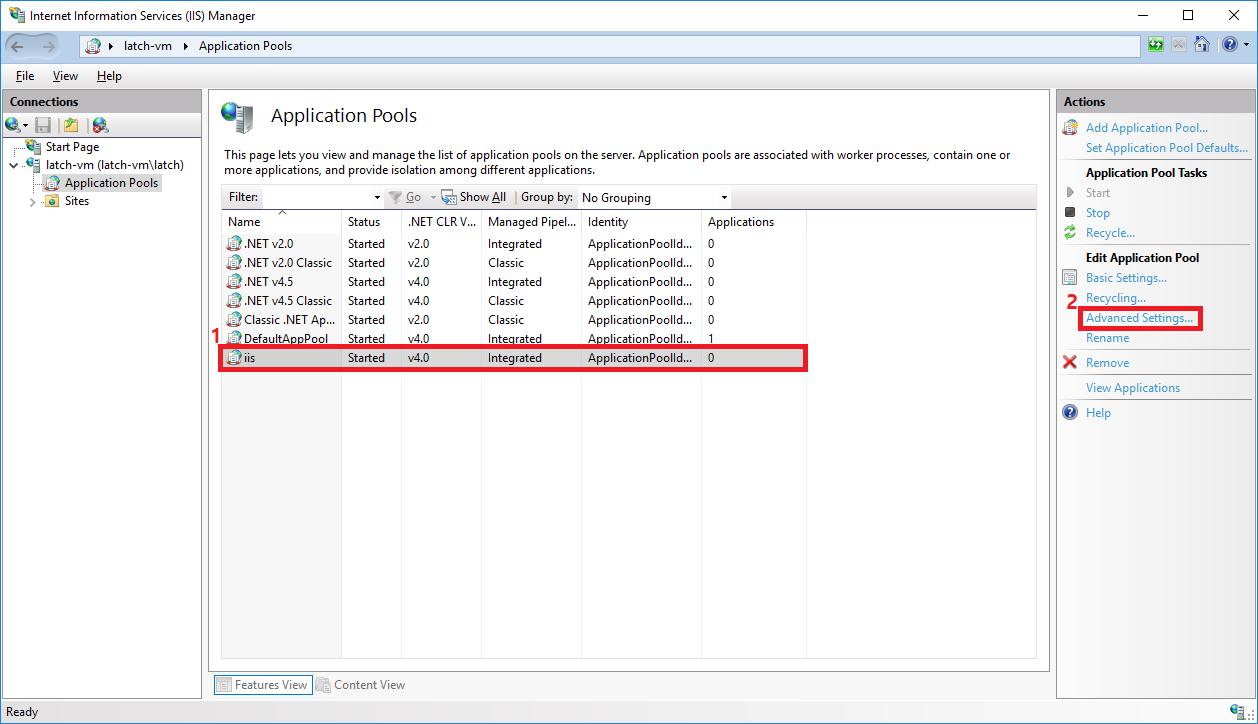Click the Application Pools node icon

[x=52, y=183]
